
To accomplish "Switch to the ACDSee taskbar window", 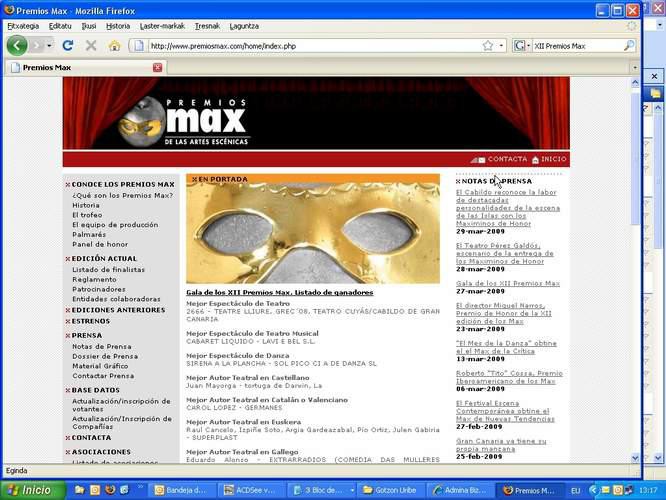I will pos(254,490).
